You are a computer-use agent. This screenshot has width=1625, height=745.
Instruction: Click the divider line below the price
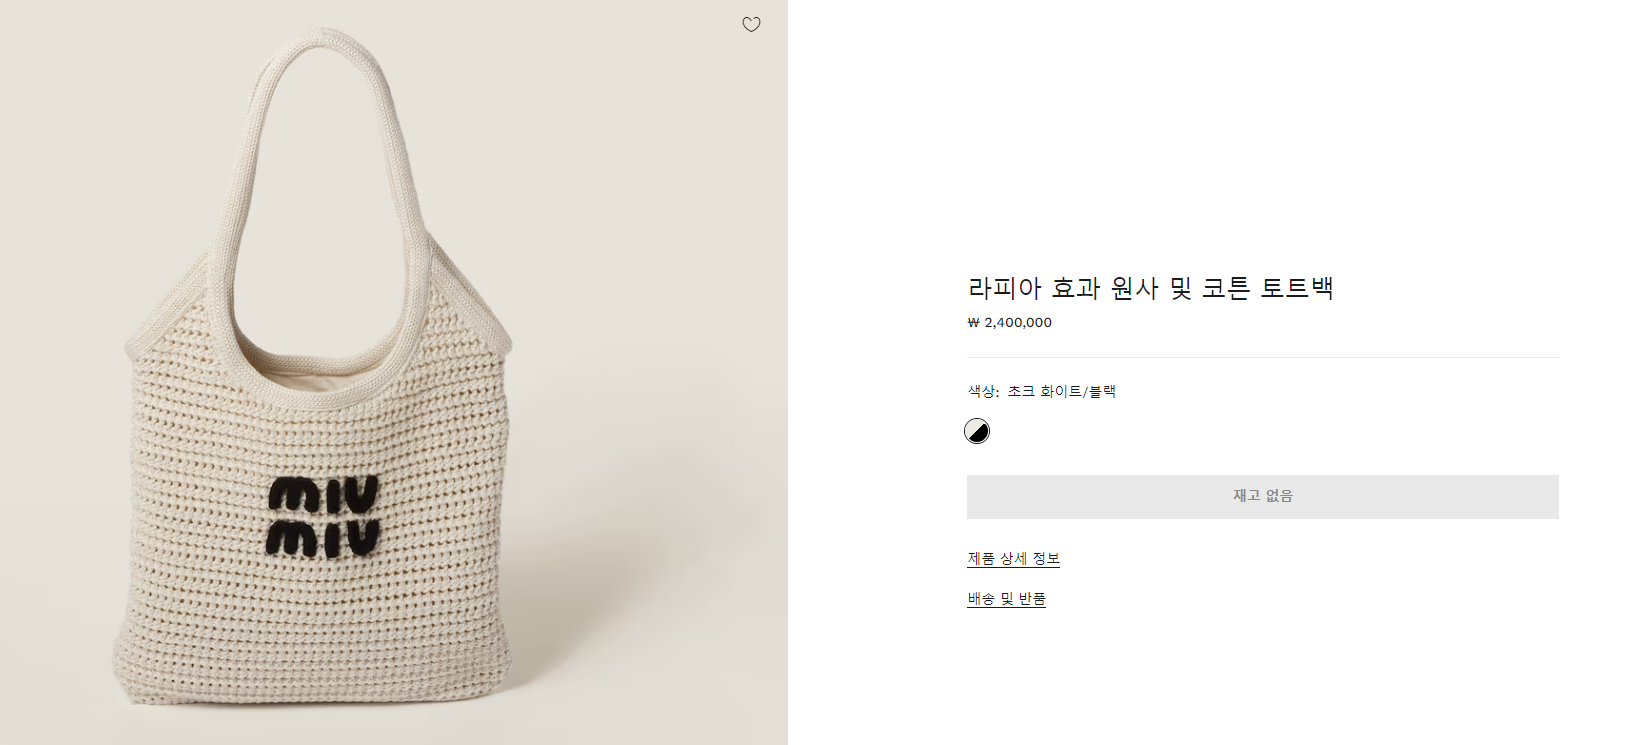coord(1262,357)
